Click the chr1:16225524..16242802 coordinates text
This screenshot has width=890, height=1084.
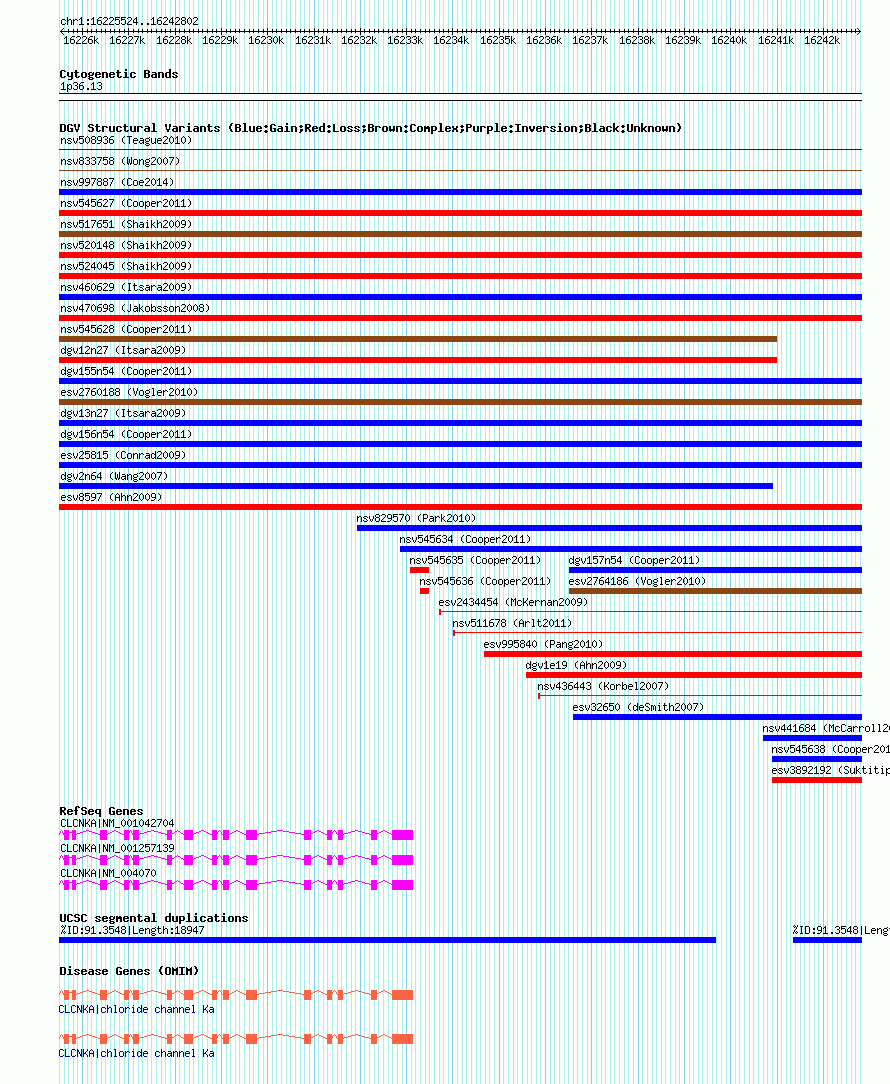129,21
